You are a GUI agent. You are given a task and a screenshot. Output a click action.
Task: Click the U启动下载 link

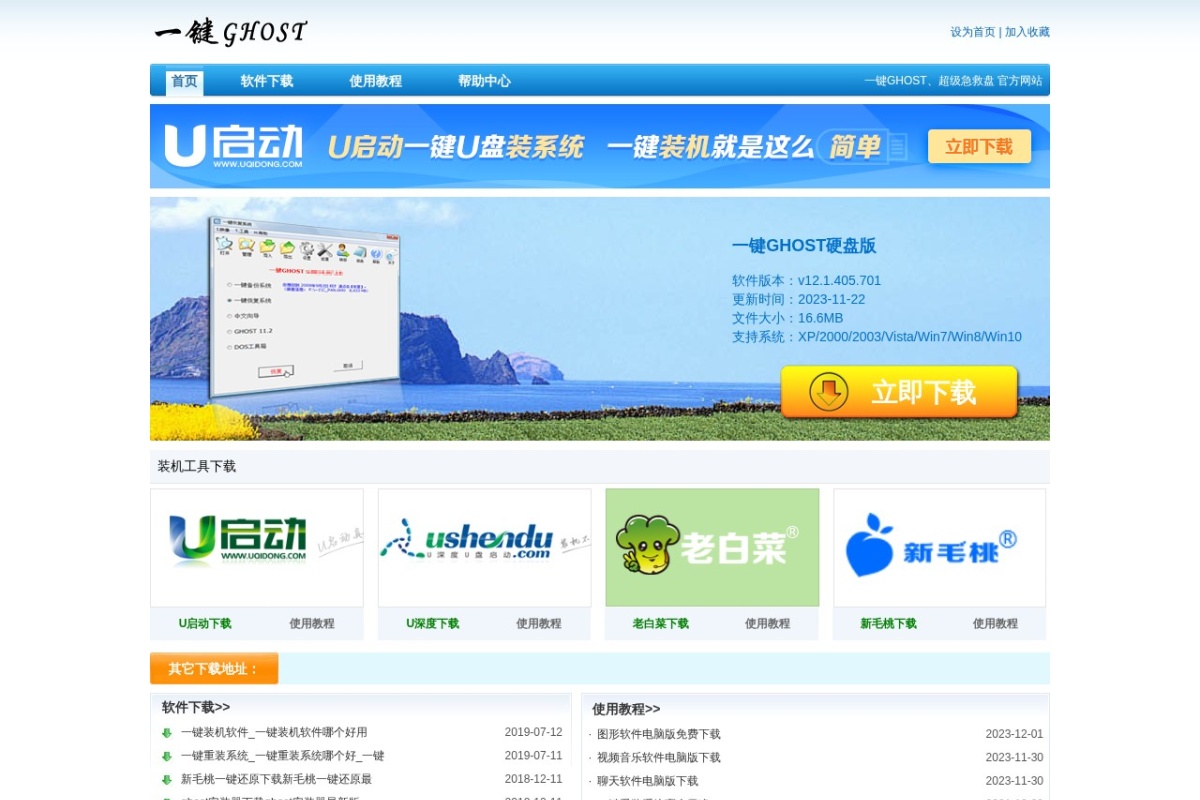click(x=205, y=623)
